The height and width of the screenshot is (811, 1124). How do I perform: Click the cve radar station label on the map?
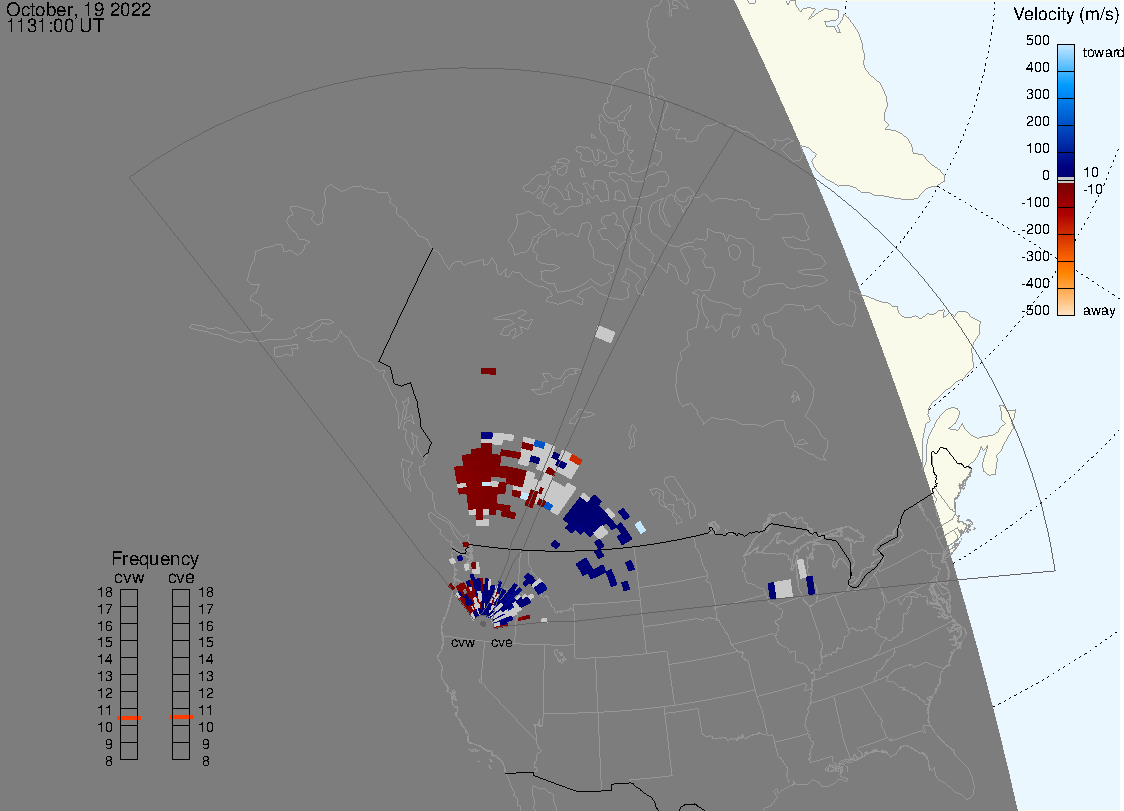[x=502, y=642]
